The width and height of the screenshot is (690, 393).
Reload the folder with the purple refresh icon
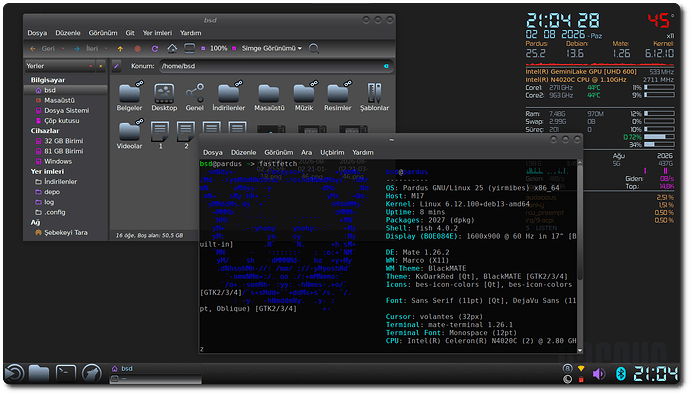coord(154,48)
